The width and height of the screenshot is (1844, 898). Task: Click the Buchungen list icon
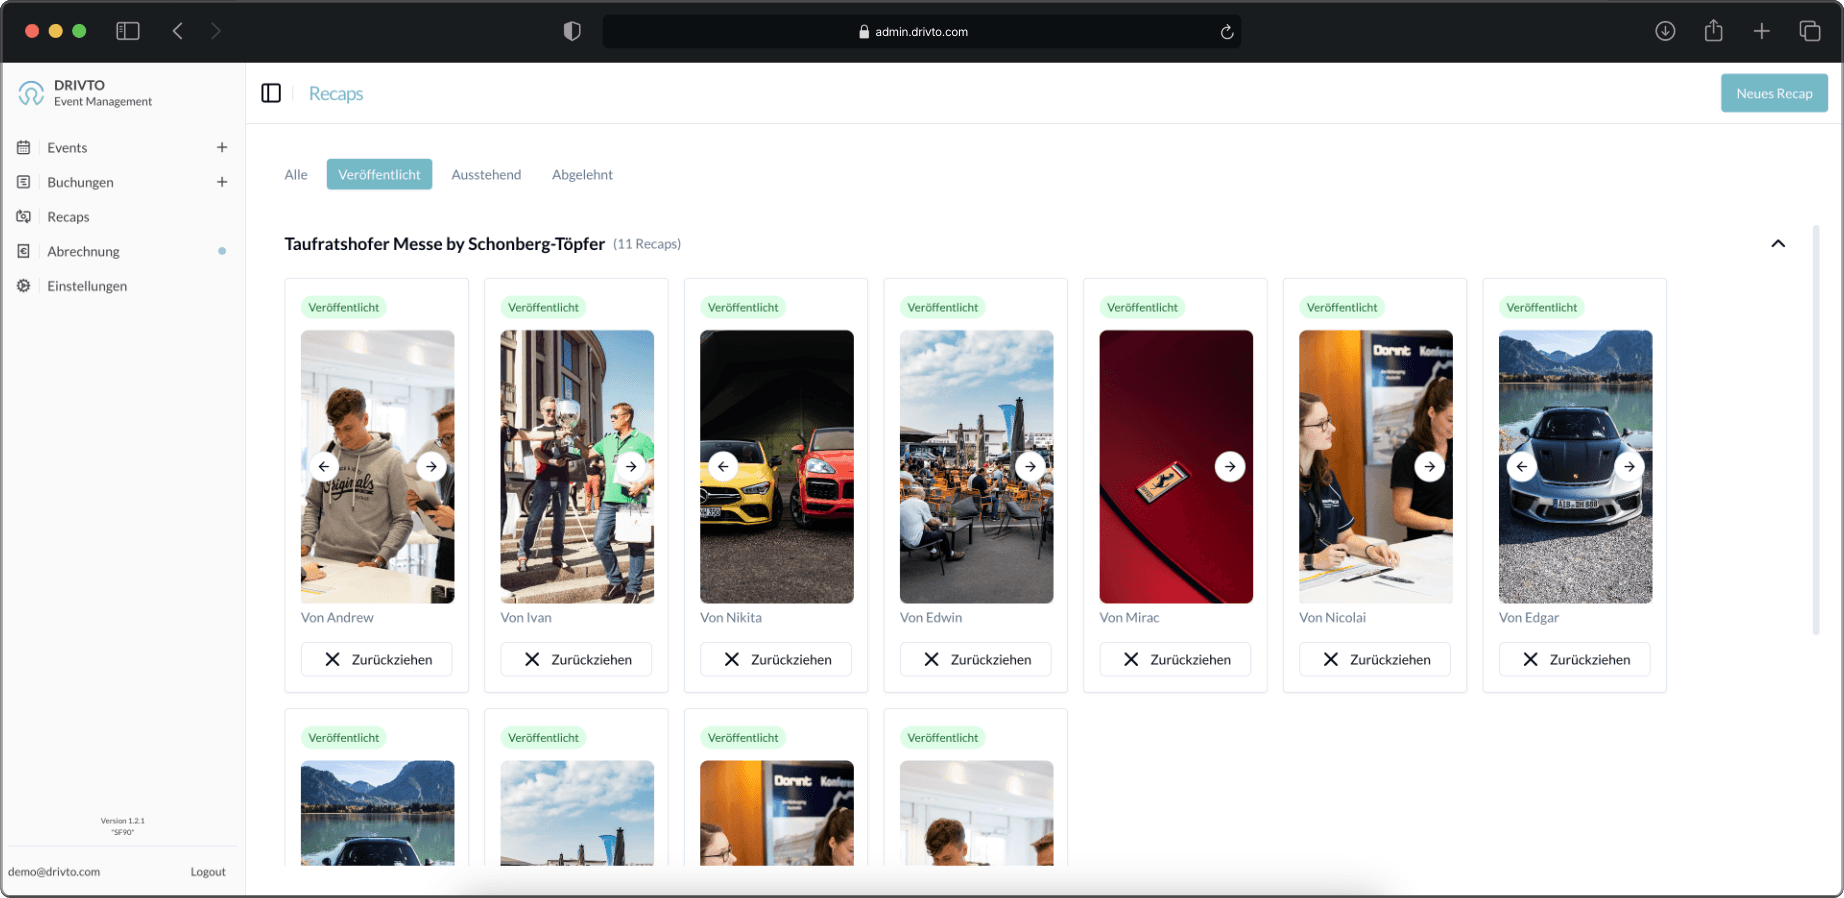24,182
